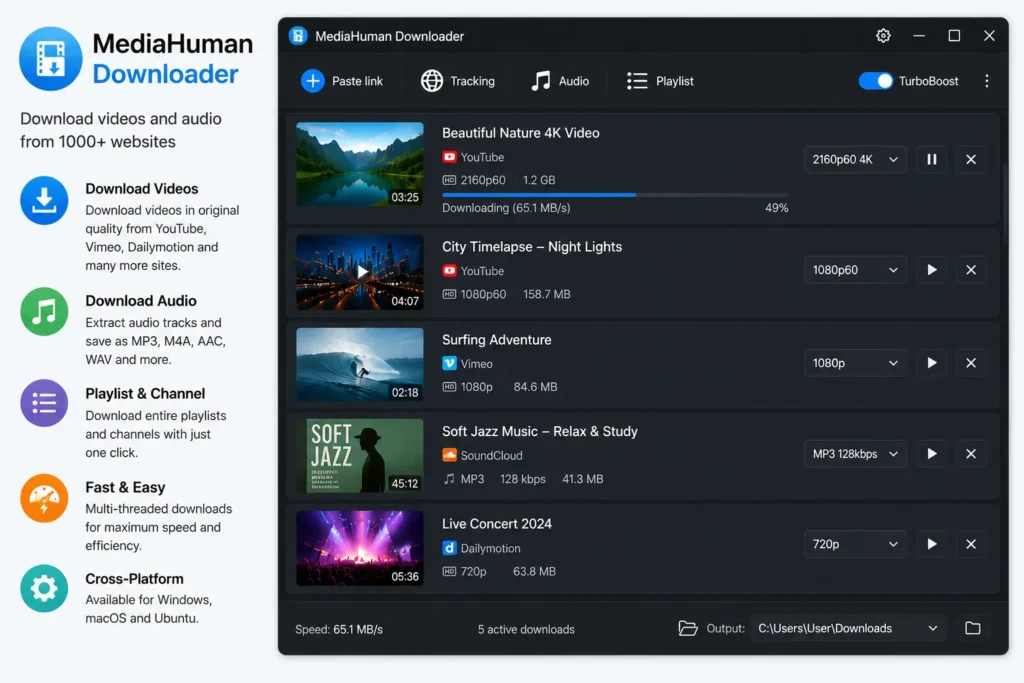1024x683 pixels.
Task: Click the 128 kbps bitrate text
Action: (x=522, y=479)
